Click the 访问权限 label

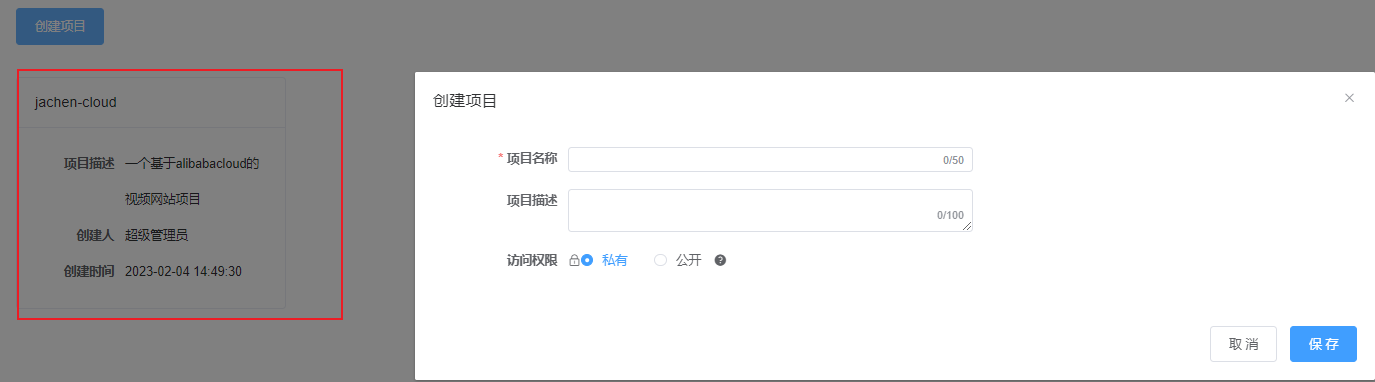[532, 260]
